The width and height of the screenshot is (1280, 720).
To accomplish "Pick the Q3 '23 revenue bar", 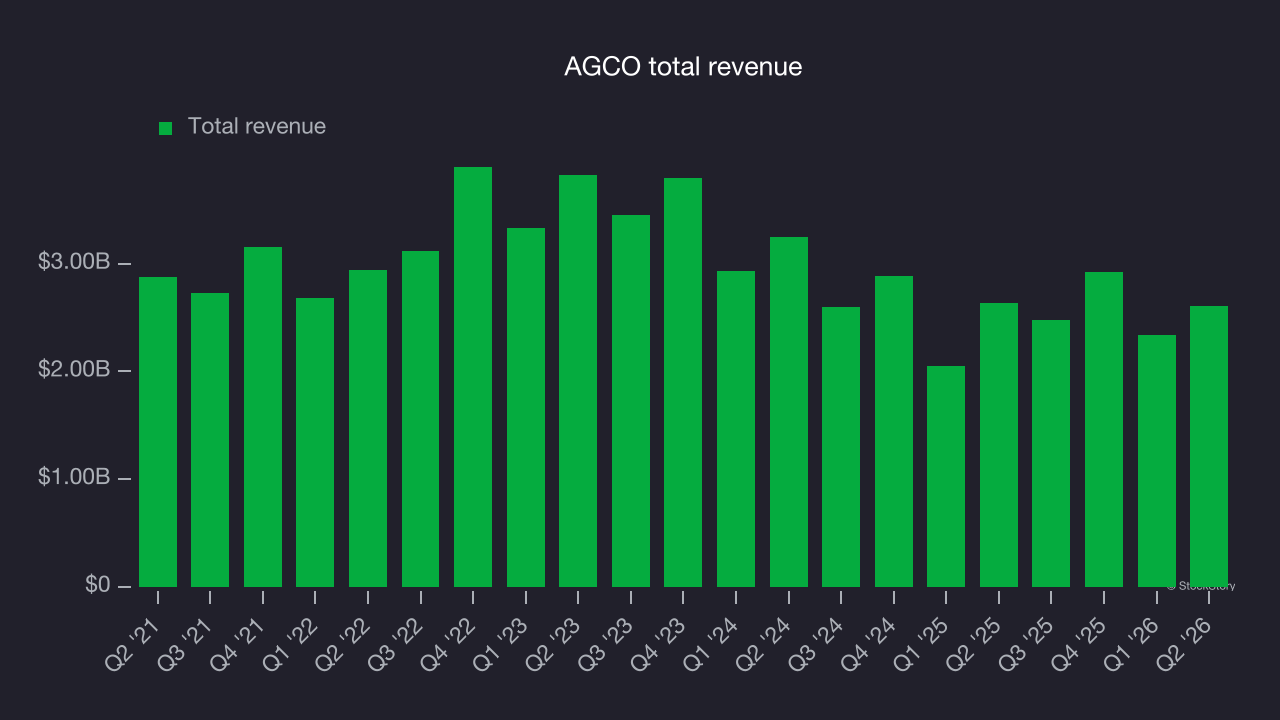I will click(x=631, y=401).
